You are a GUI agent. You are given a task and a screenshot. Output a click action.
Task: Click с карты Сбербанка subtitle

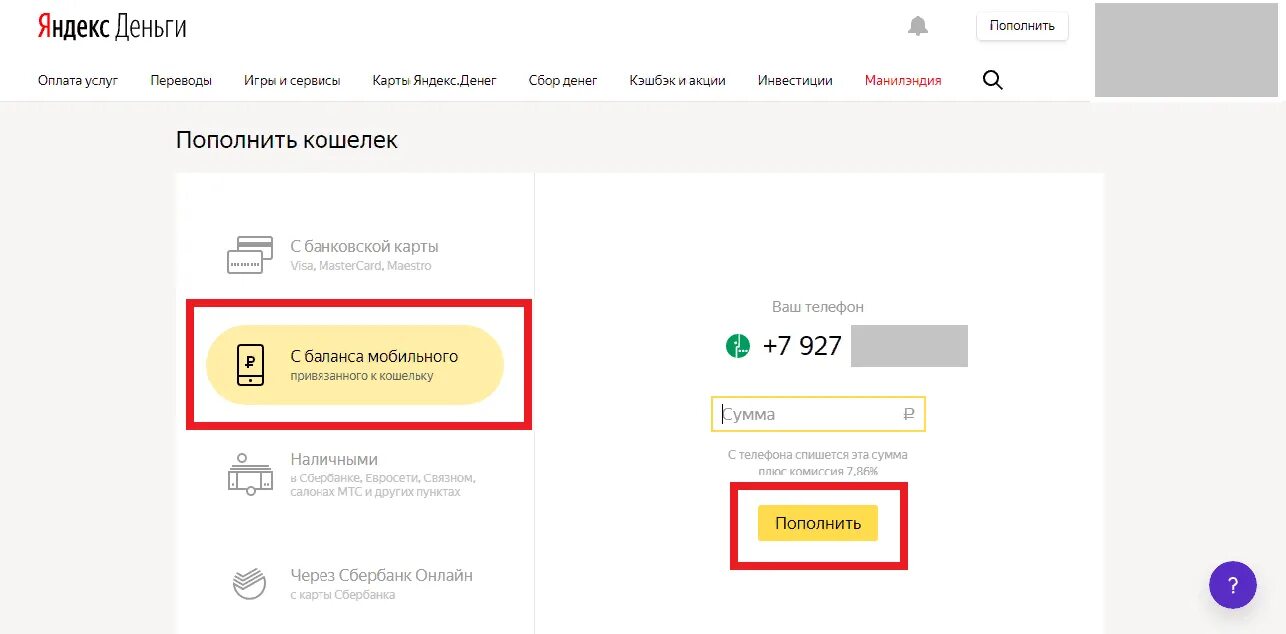click(x=343, y=595)
